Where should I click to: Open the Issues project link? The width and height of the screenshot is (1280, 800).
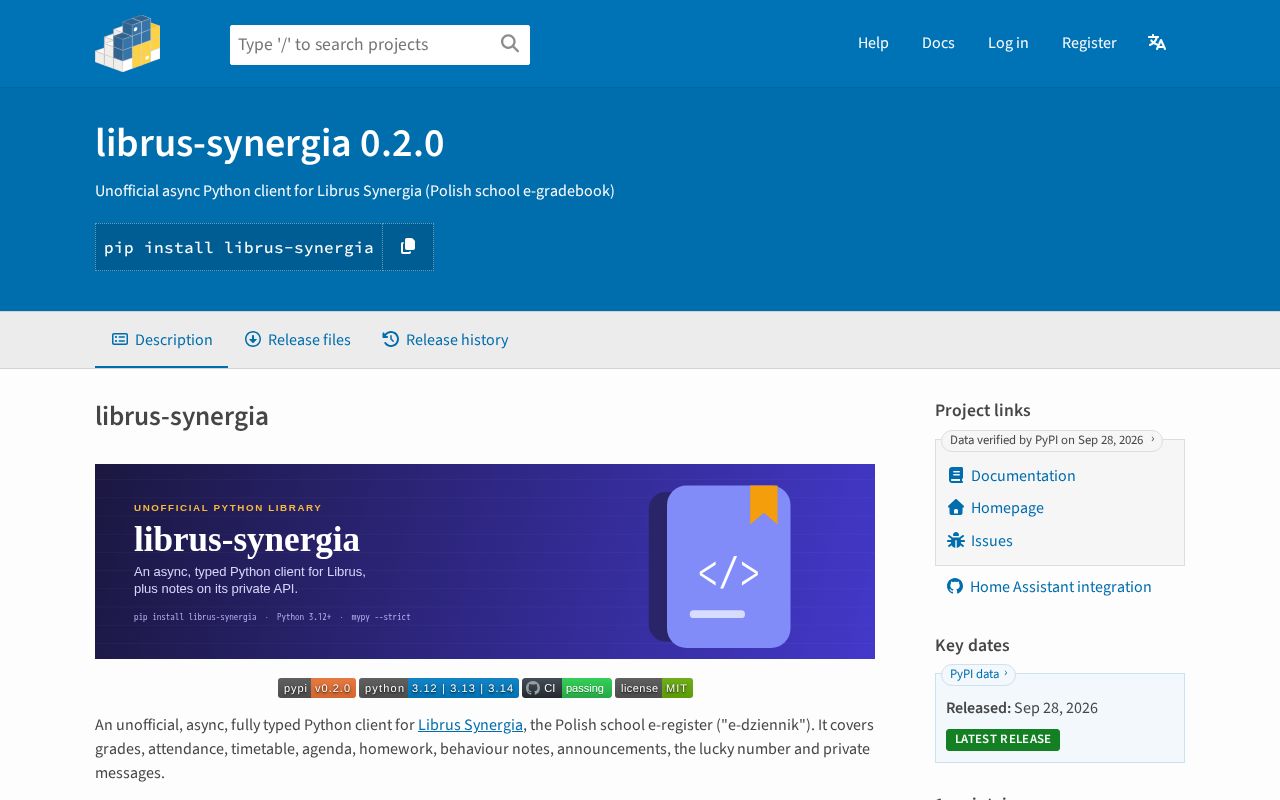pyautogui.click(x=980, y=541)
